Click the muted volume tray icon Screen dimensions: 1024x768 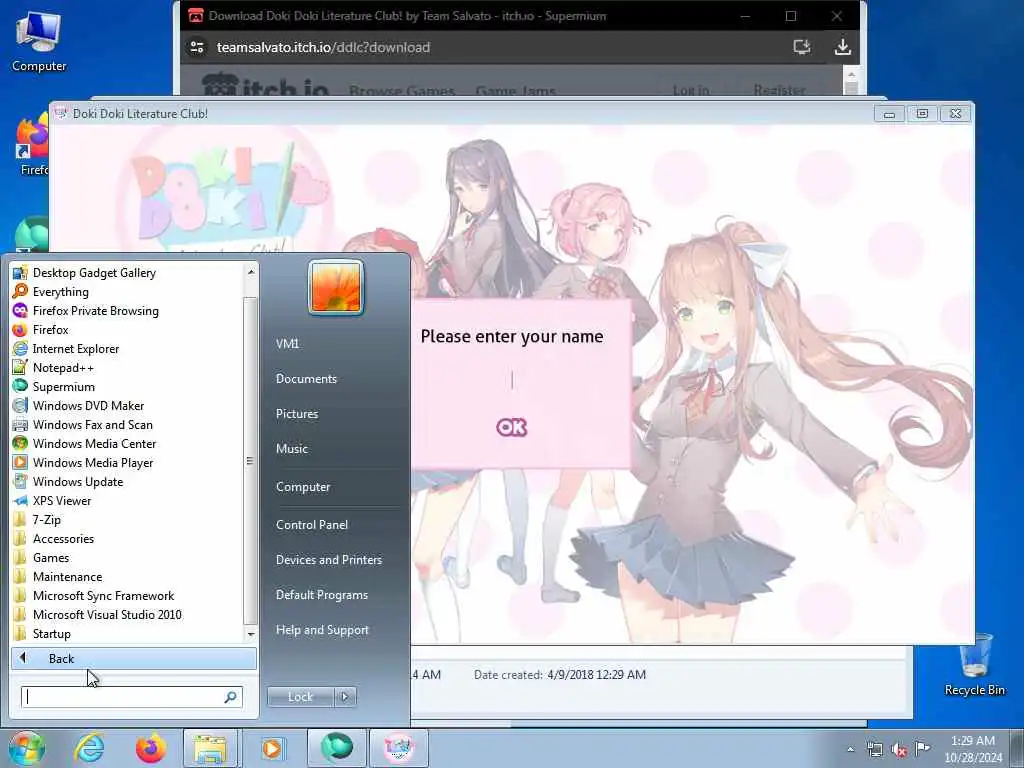899,750
